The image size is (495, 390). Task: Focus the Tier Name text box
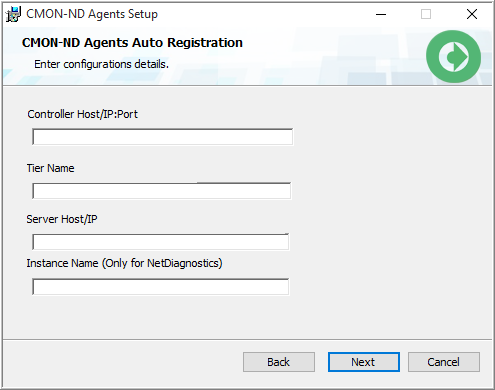click(162, 191)
